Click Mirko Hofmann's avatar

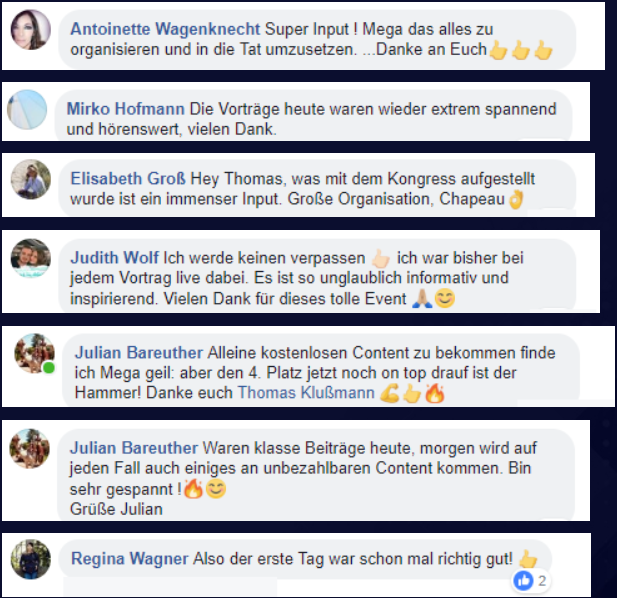tap(27, 109)
